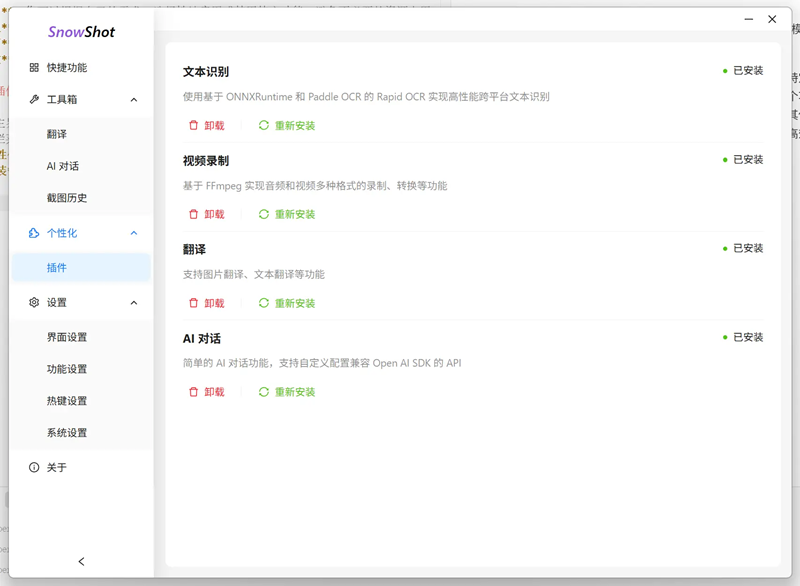Click trash icon under 文本识别

(193, 125)
